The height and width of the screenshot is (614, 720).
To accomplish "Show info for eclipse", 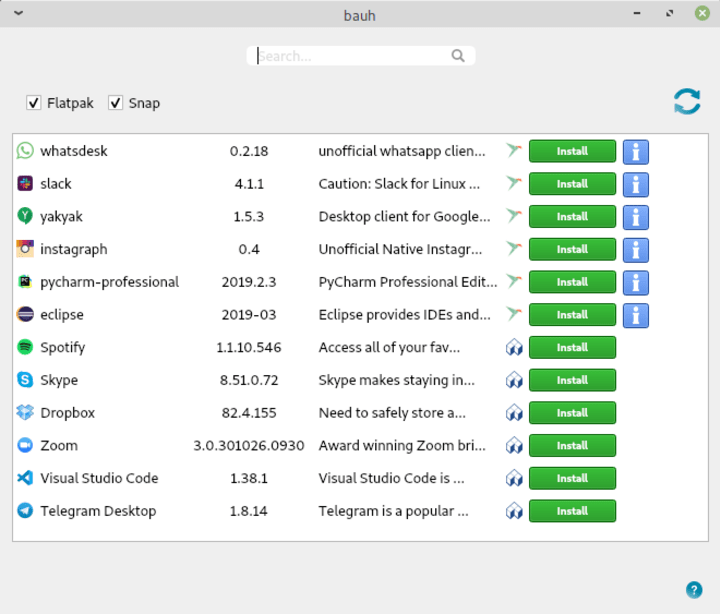I will [636, 315].
